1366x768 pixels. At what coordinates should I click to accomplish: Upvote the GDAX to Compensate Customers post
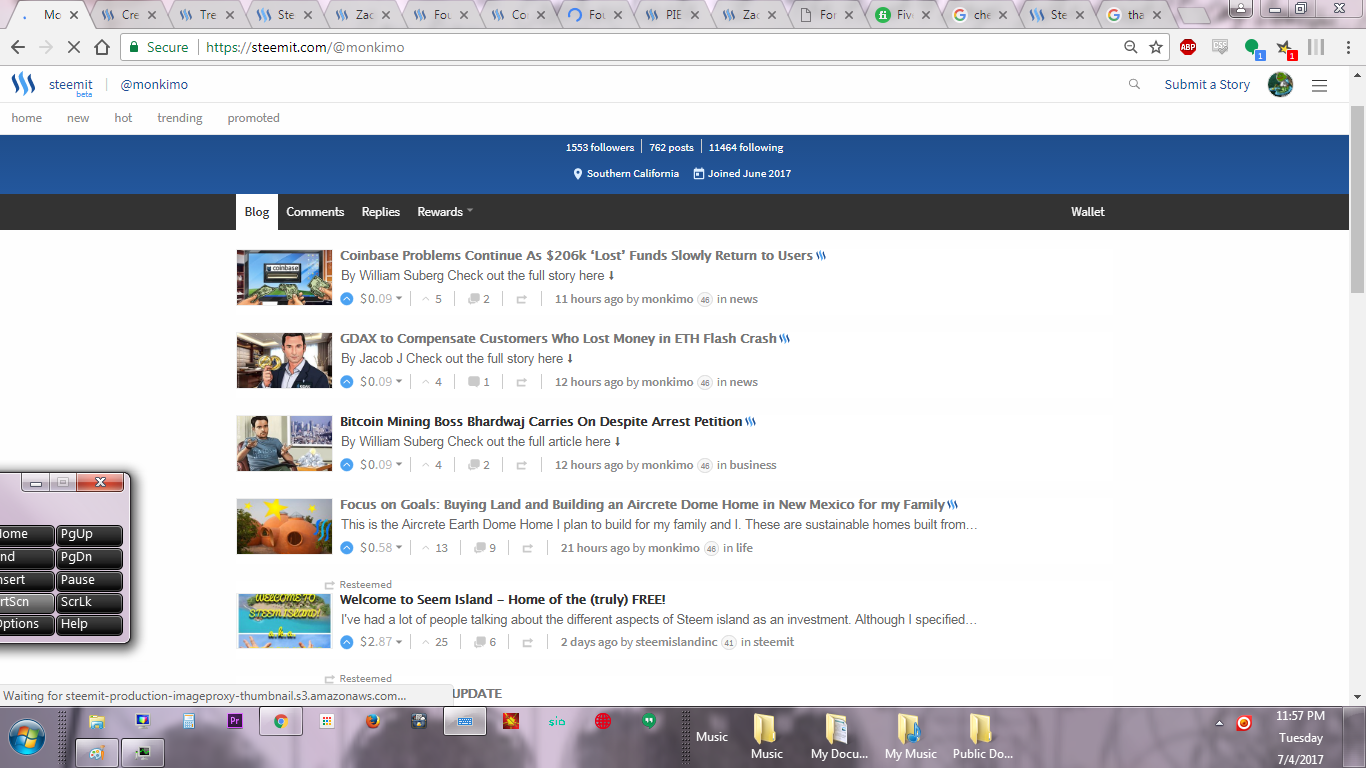tap(347, 382)
